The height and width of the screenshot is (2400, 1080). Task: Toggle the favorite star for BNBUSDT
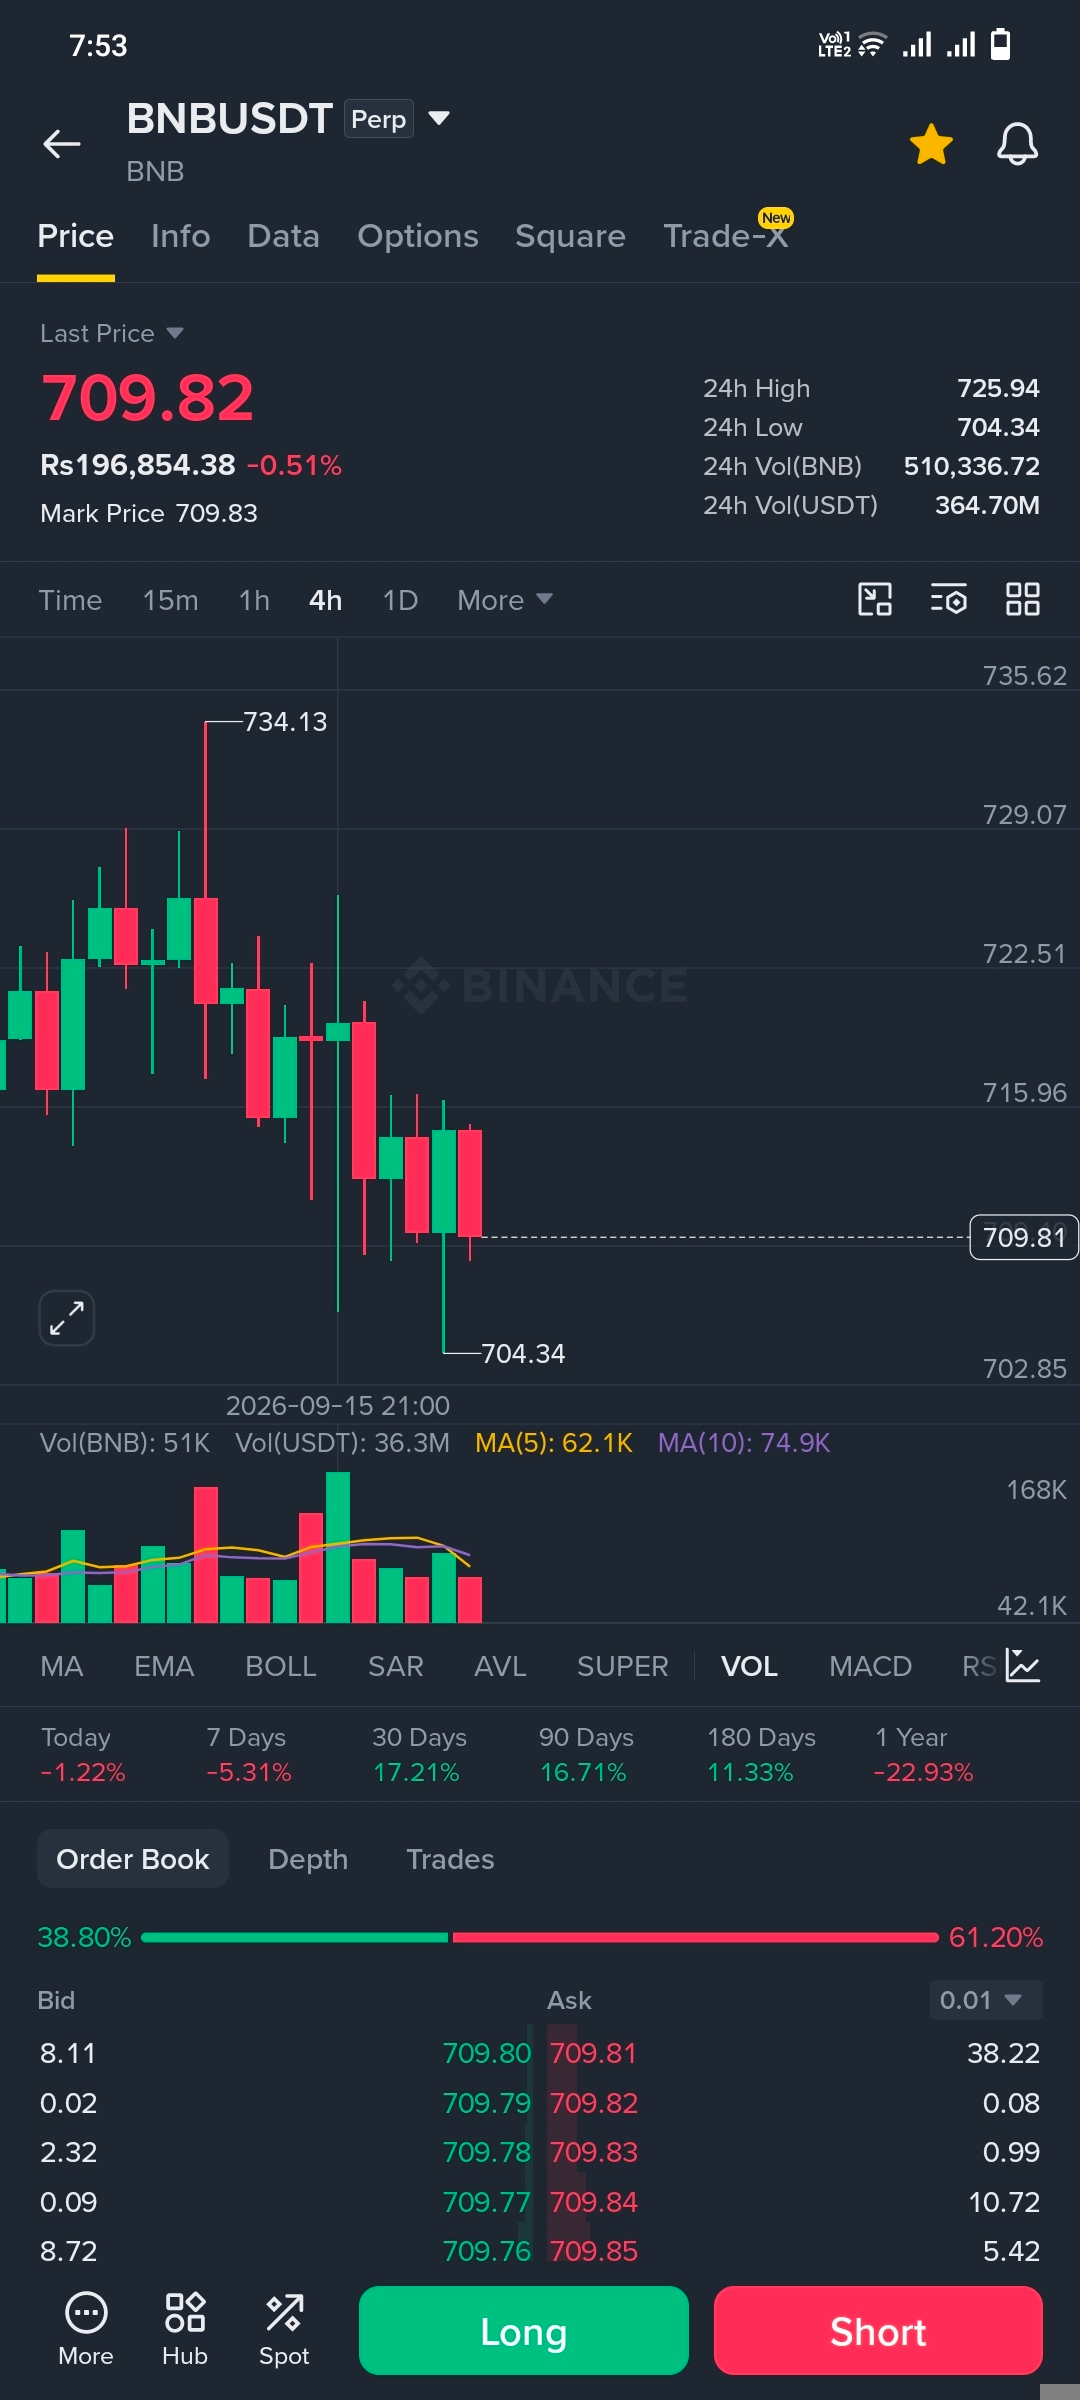[x=931, y=144]
